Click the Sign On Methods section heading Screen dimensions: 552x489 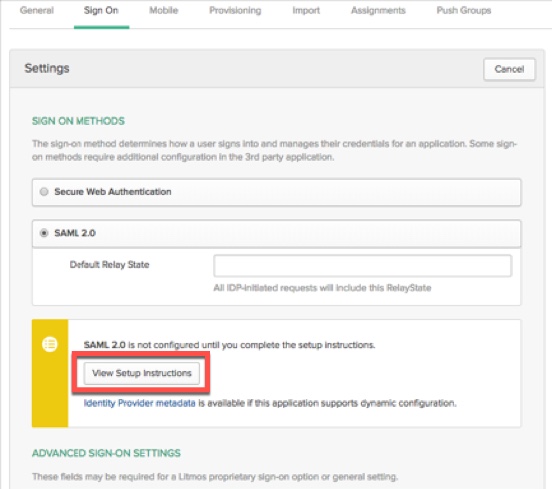78,121
